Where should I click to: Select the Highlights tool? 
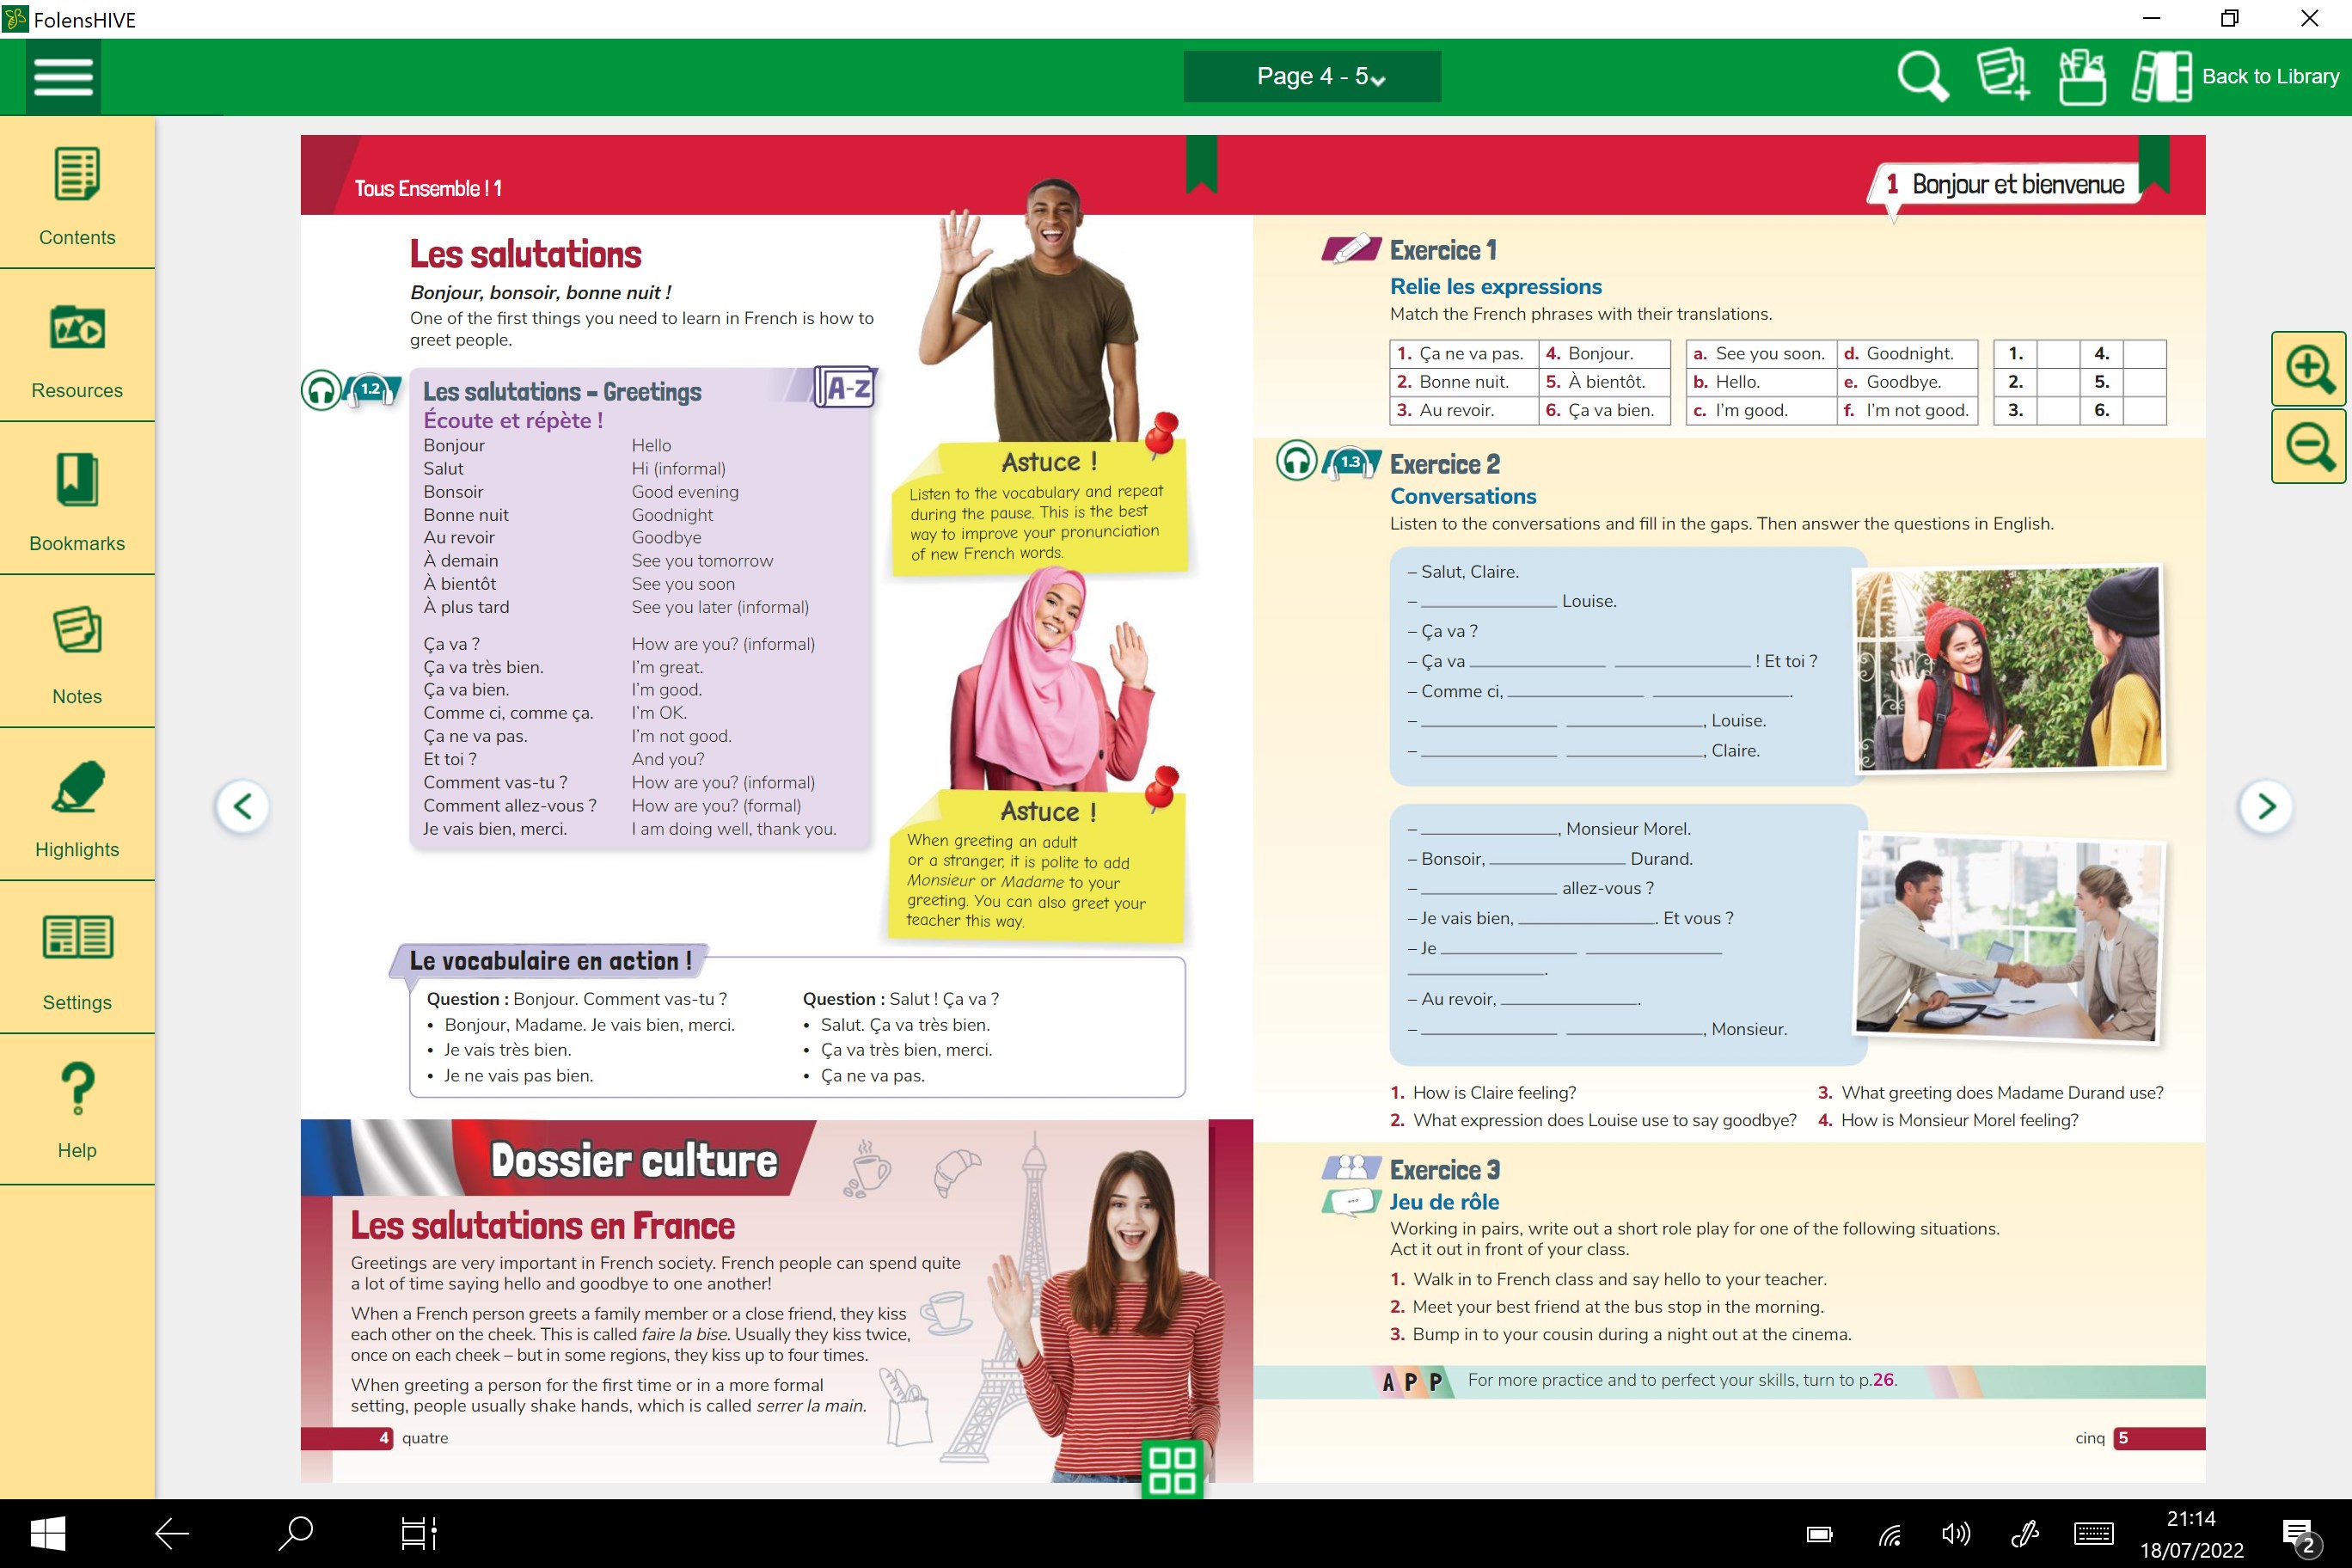coord(77,808)
